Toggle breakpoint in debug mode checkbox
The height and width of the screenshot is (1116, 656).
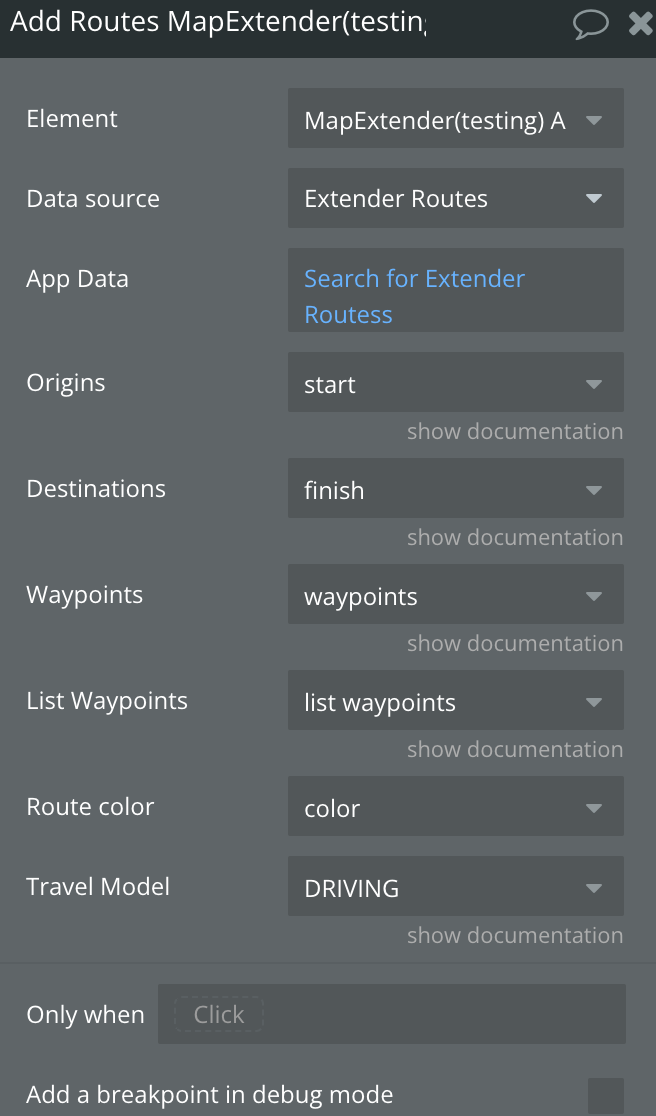click(605, 1095)
